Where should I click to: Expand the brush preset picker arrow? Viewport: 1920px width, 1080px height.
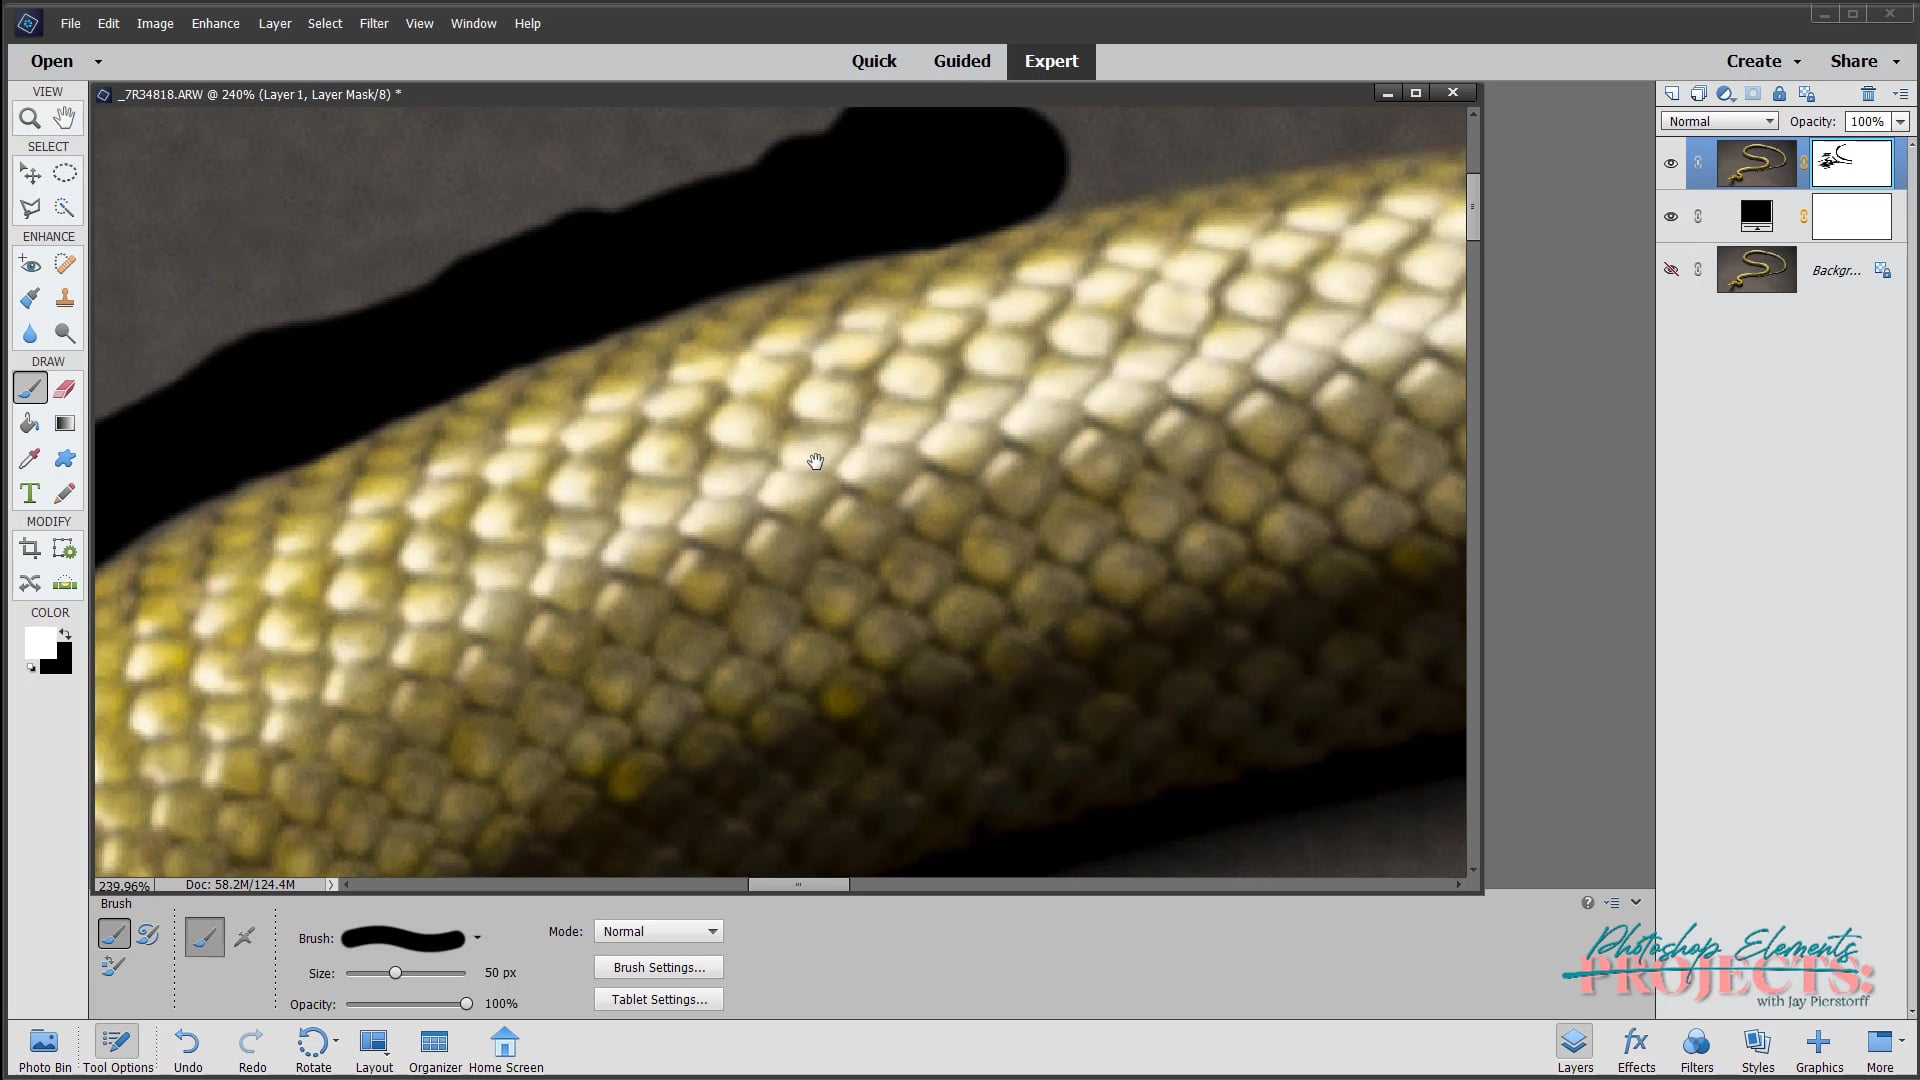(477, 938)
